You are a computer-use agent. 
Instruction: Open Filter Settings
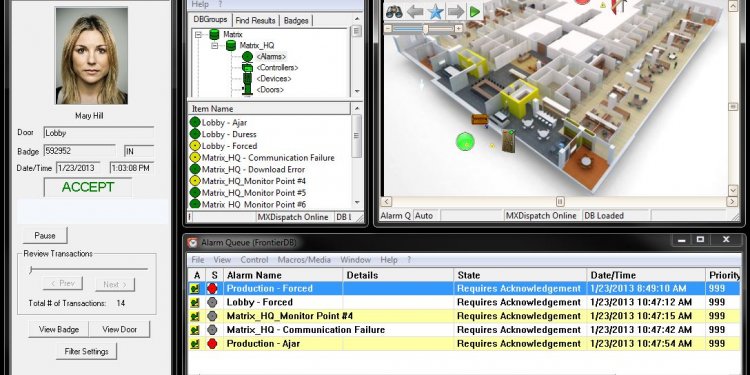tap(87, 351)
